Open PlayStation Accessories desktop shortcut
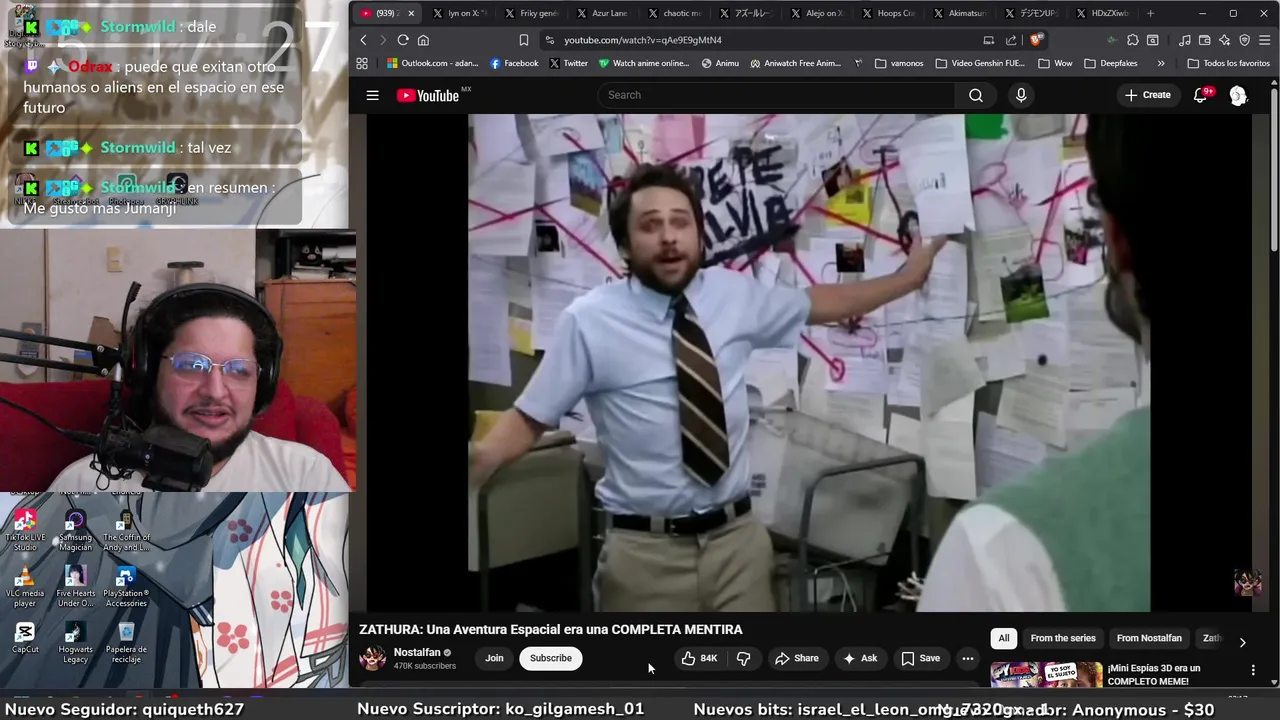Screen dimensions: 1280x720 126,587
